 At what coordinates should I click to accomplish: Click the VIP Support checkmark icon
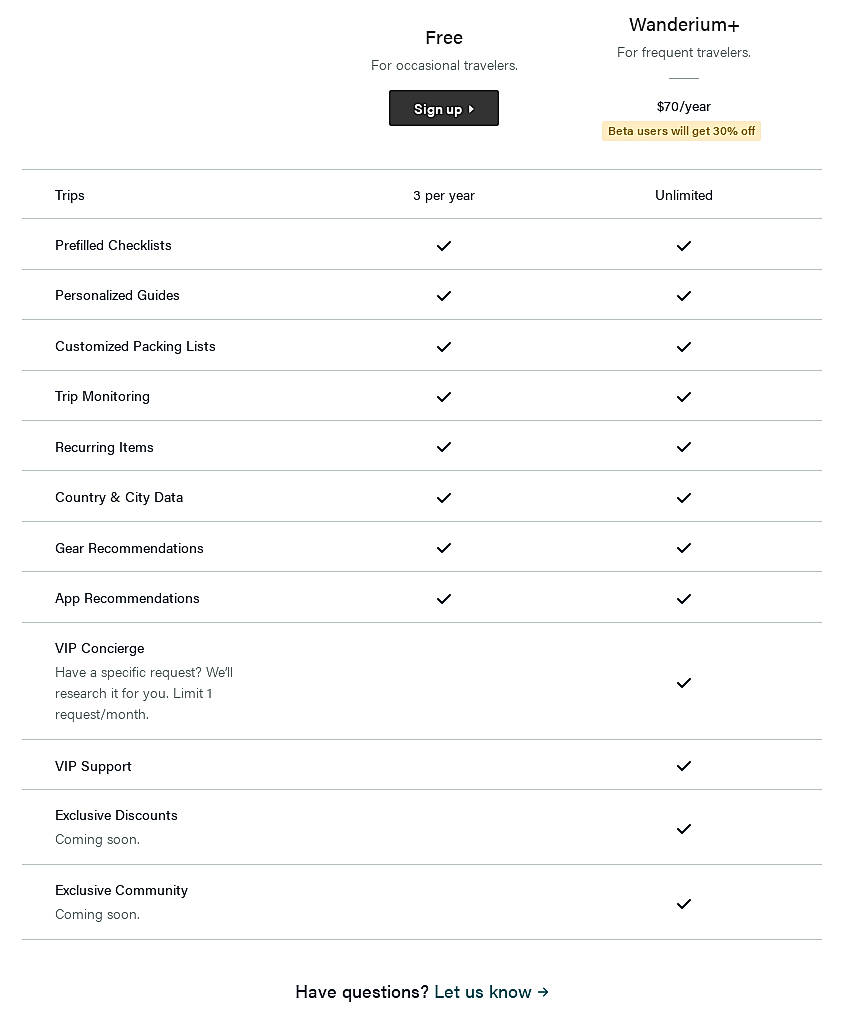(x=684, y=766)
